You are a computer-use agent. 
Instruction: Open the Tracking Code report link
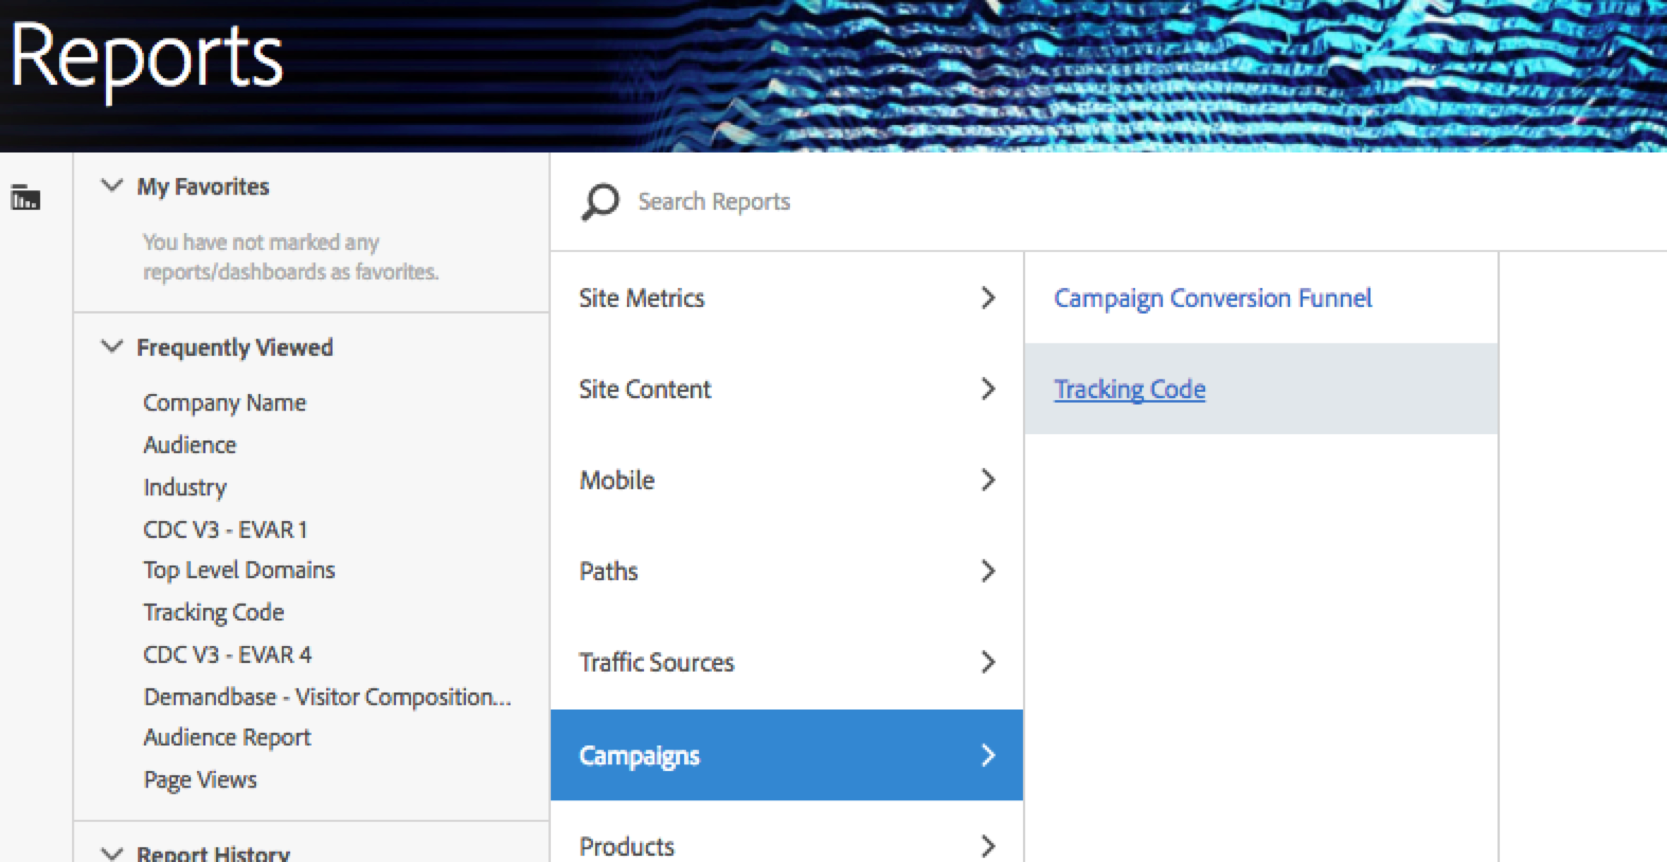pos(1129,389)
